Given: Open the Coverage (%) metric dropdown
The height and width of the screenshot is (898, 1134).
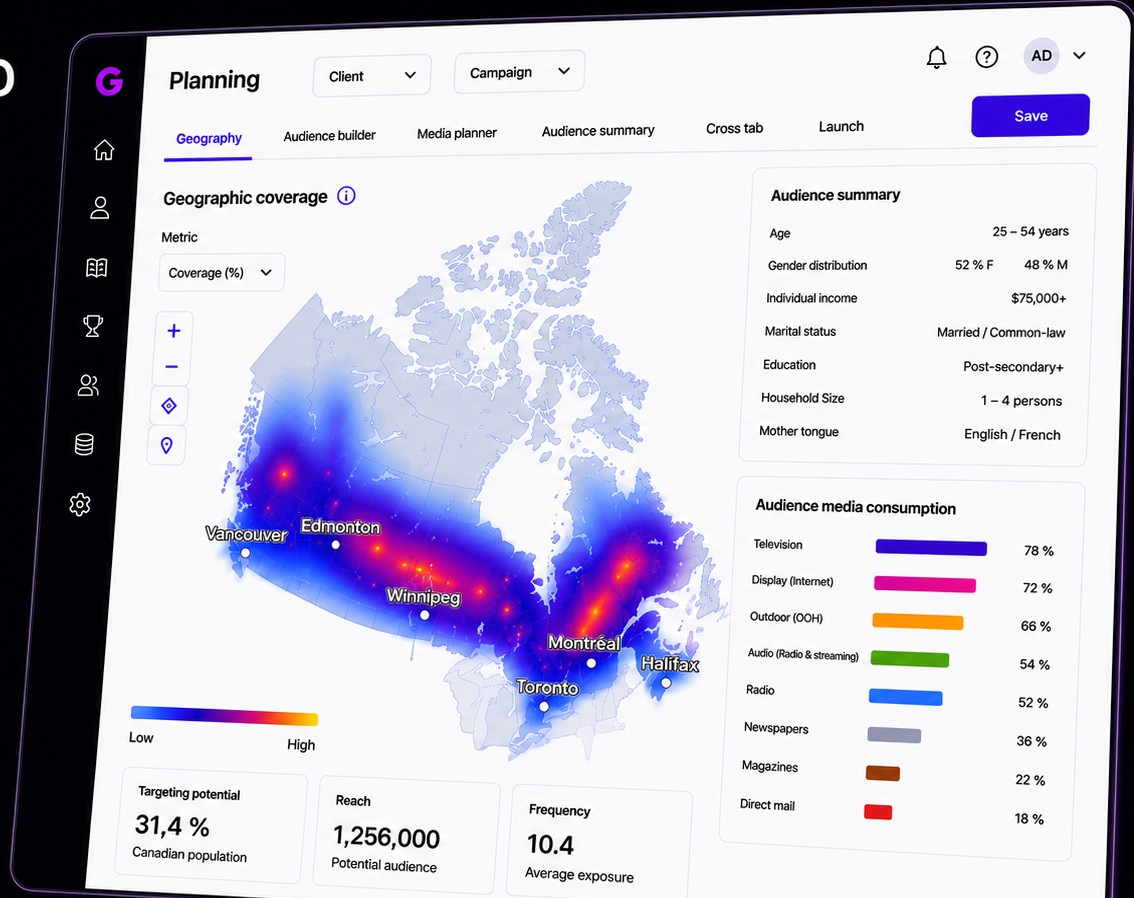Looking at the screenshot, I should coord(221,273).
